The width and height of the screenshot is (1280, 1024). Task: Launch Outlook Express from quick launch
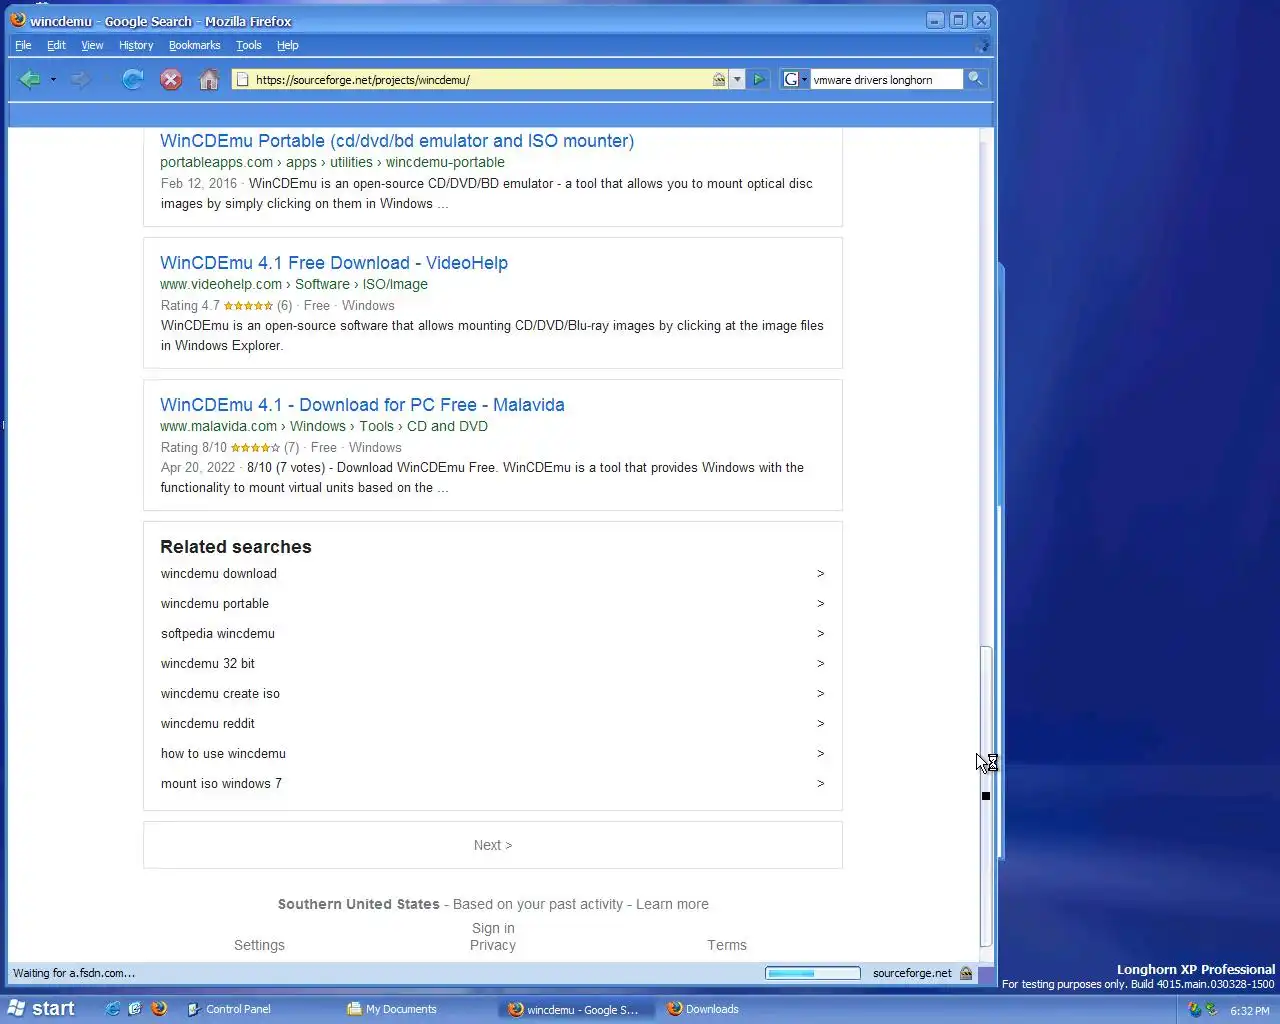[x=135, y=1009]
